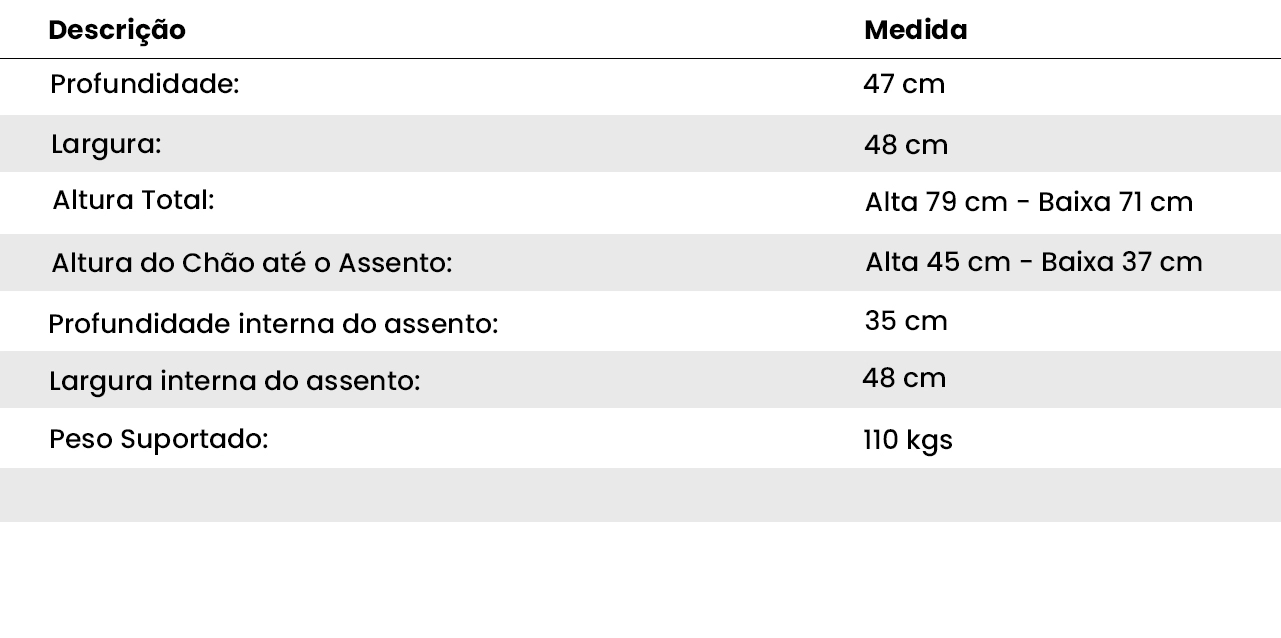1281x638 pixels.
Task: Select the Altura Total: label
Action: point(133,201)
